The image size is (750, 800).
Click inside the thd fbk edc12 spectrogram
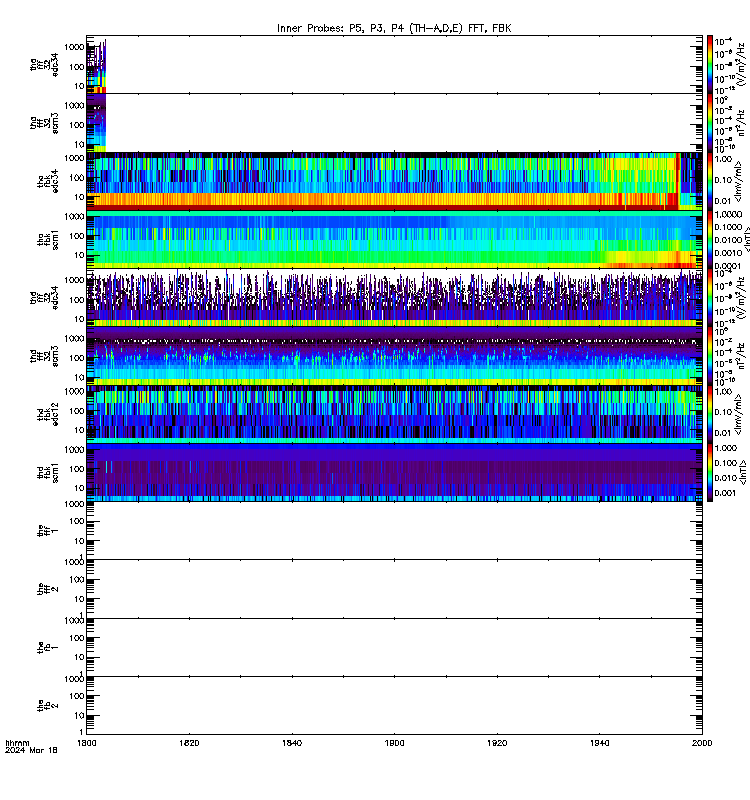[394, 414]
